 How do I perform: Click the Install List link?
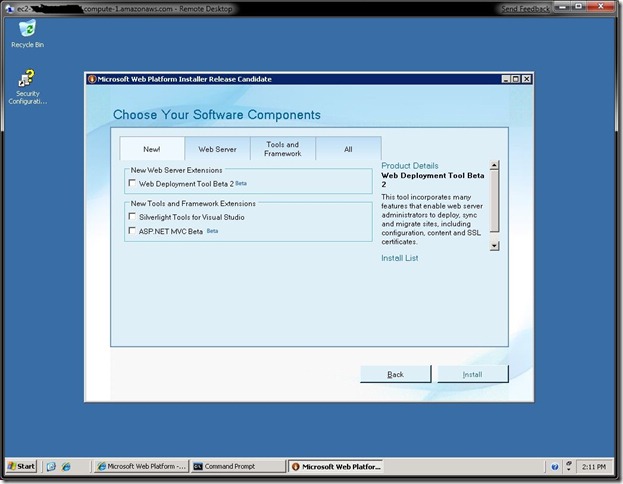(x=399, y=258)
